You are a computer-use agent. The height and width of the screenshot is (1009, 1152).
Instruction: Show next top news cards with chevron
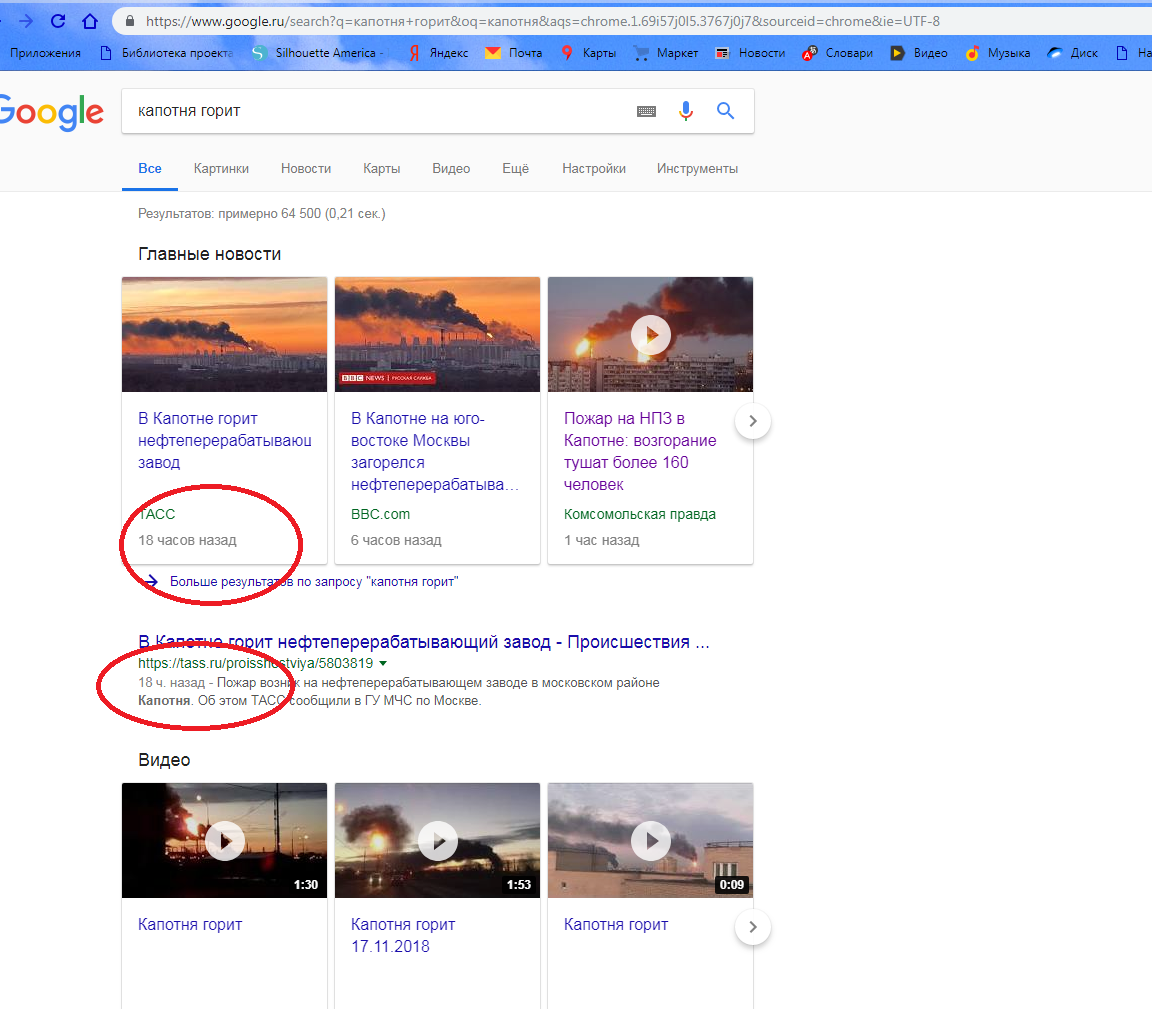click(x=752, y=421)
